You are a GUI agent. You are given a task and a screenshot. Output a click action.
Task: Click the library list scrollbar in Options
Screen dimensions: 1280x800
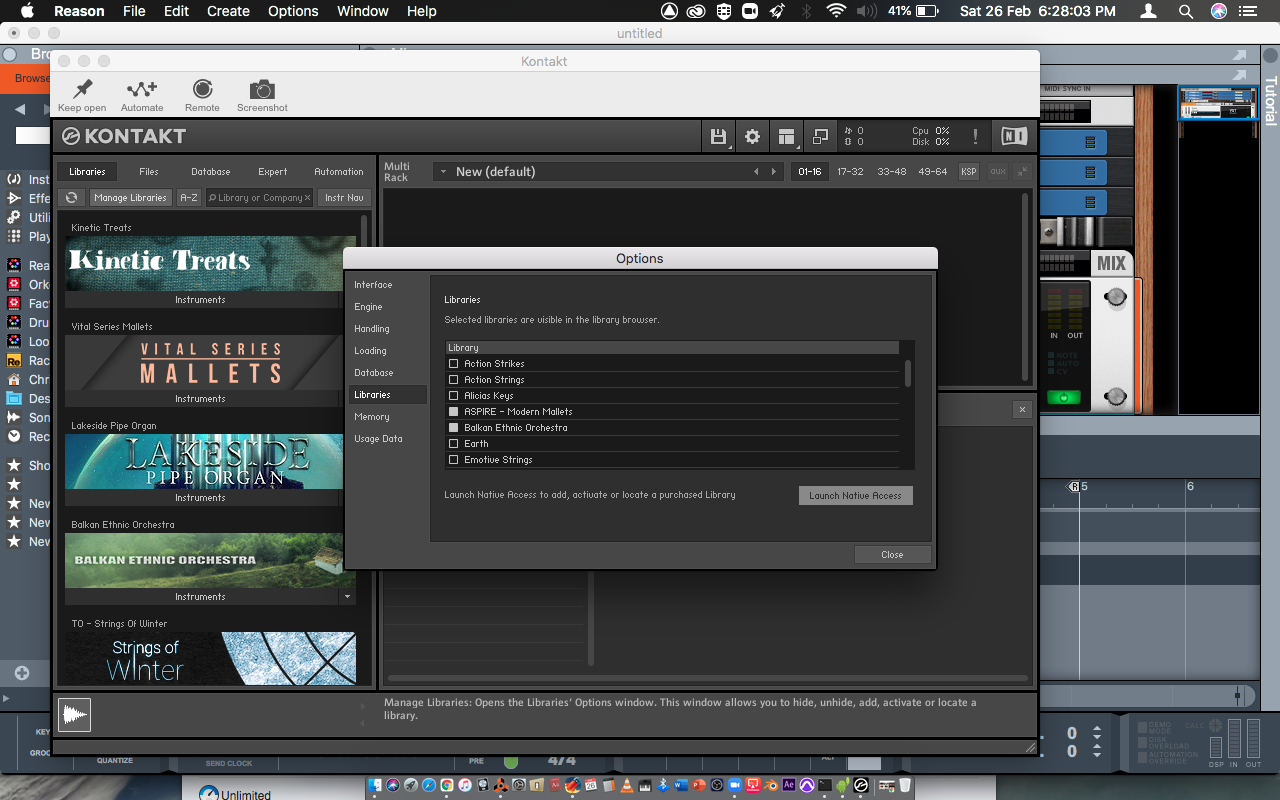(x=908, y=375)
